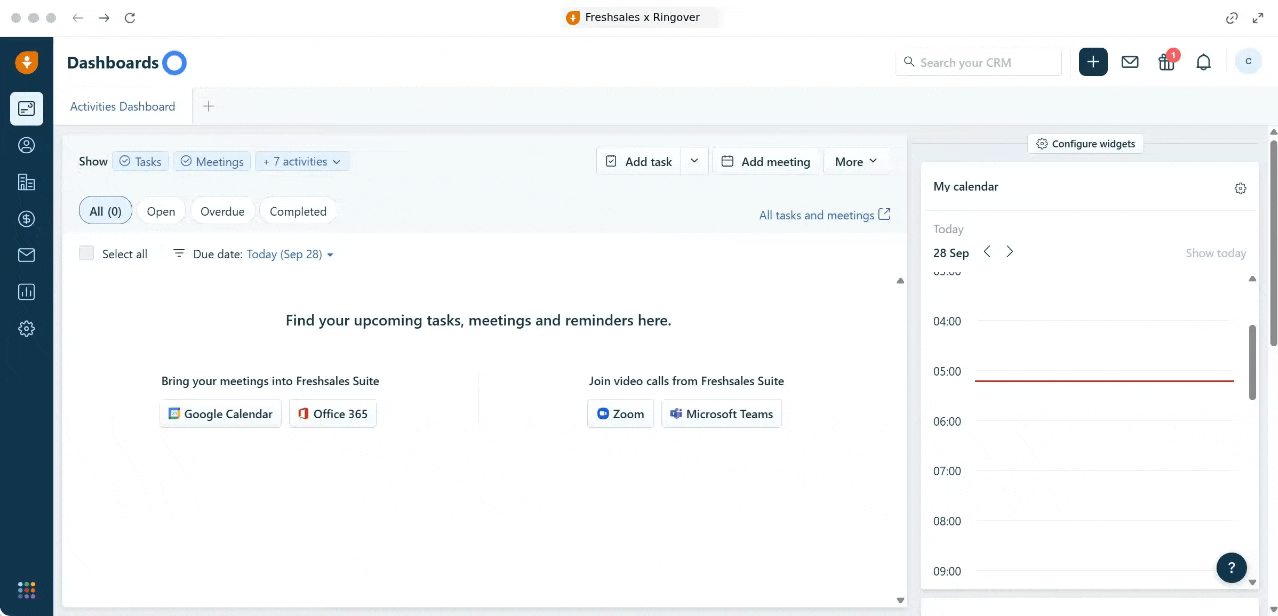Click the Search your CRM field
The image size is (1278, 616).
(978, 62)
